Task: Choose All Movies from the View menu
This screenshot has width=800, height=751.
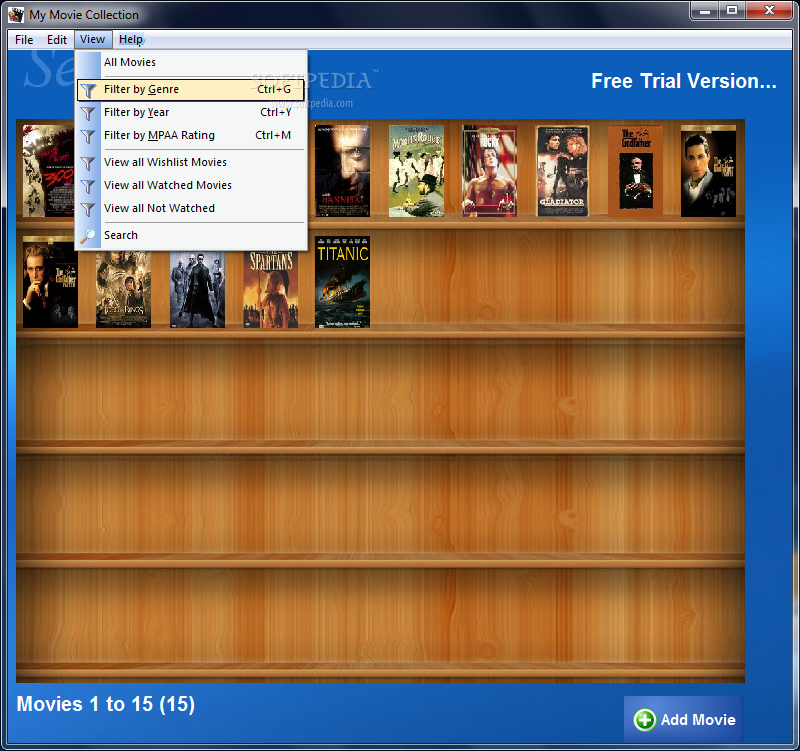Action: pyautogui.click(x=191, y=62)
